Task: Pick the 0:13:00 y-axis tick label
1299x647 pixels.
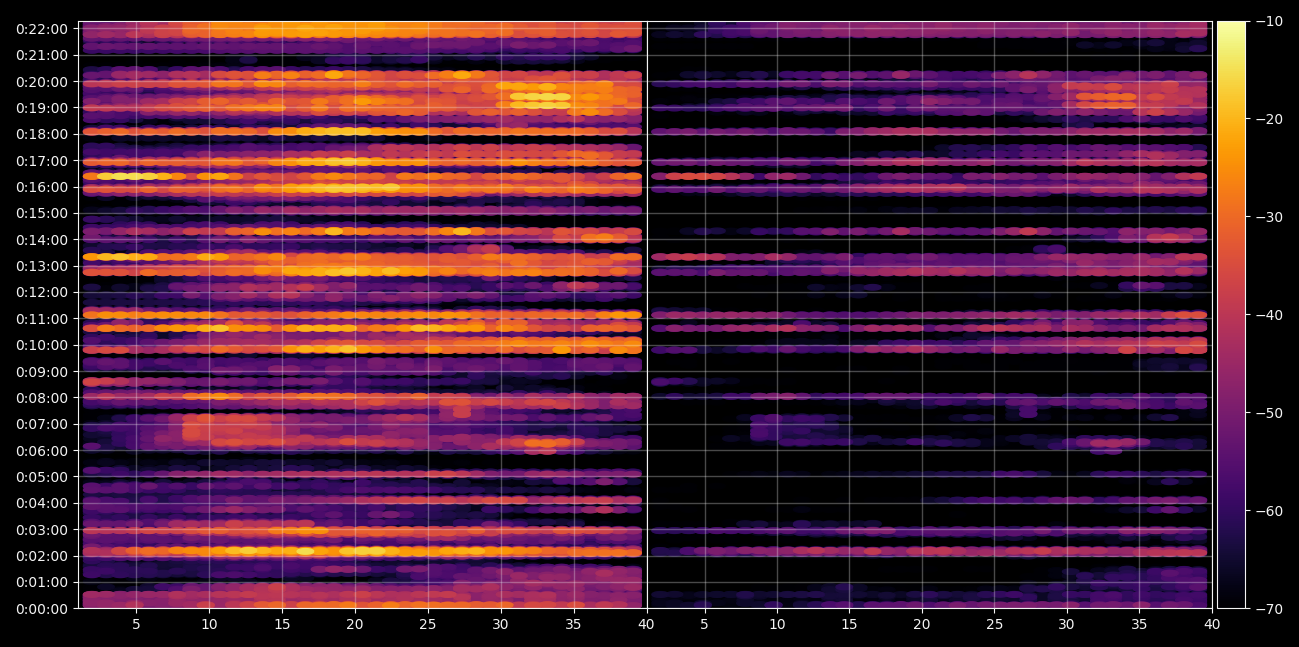Action: point(42,266)
